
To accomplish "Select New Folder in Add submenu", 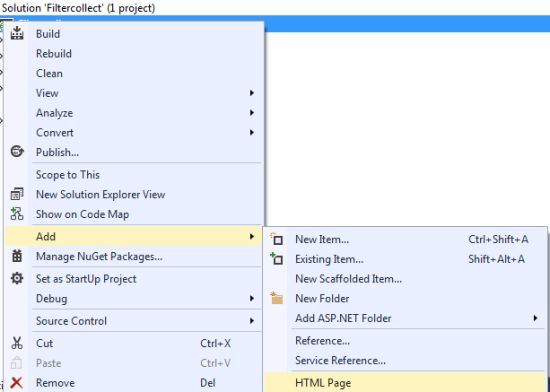I will (x=405, y=298).
